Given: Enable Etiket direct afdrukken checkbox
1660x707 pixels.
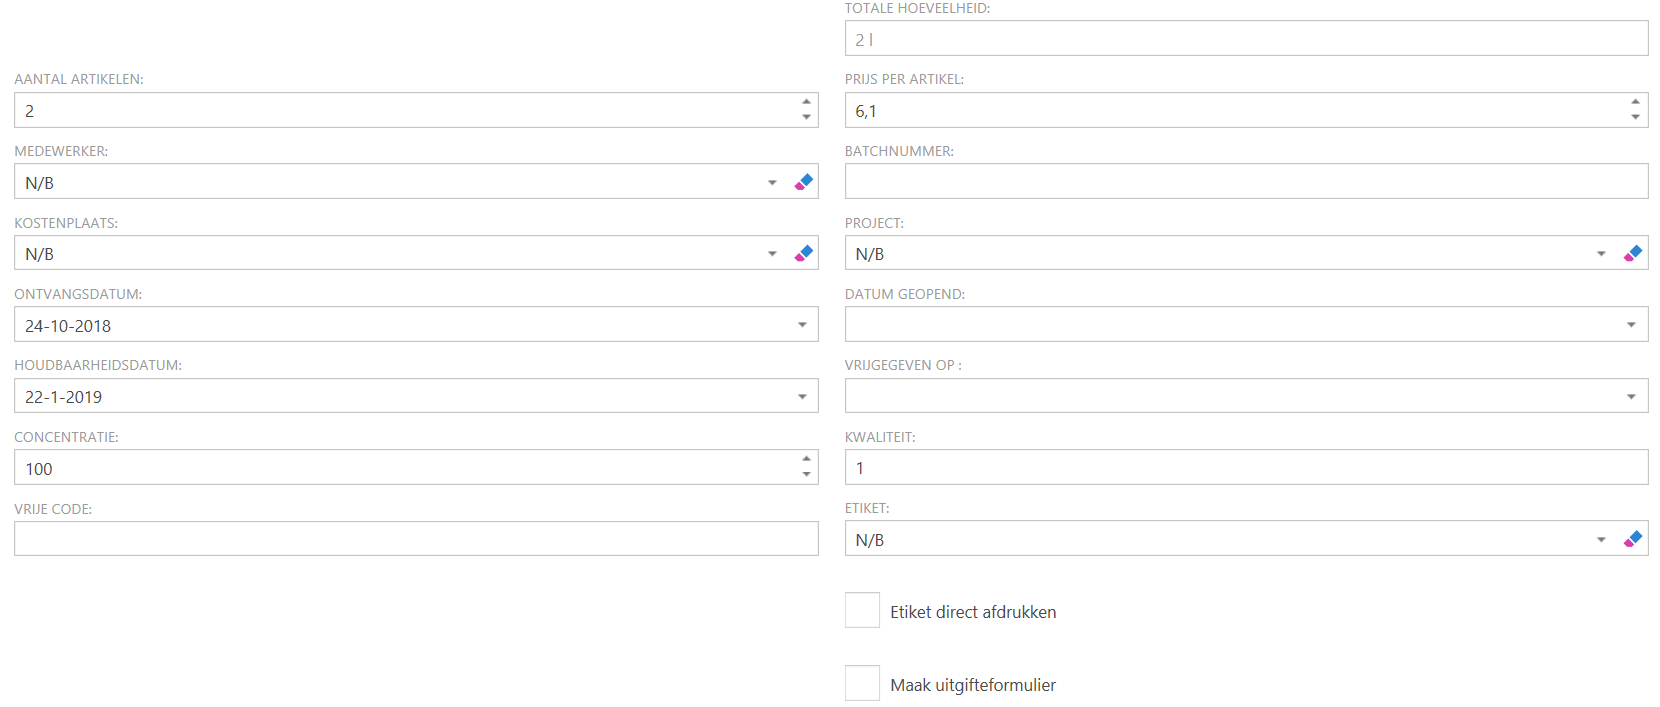Looking at the screenshot, I should click(862, 610).
